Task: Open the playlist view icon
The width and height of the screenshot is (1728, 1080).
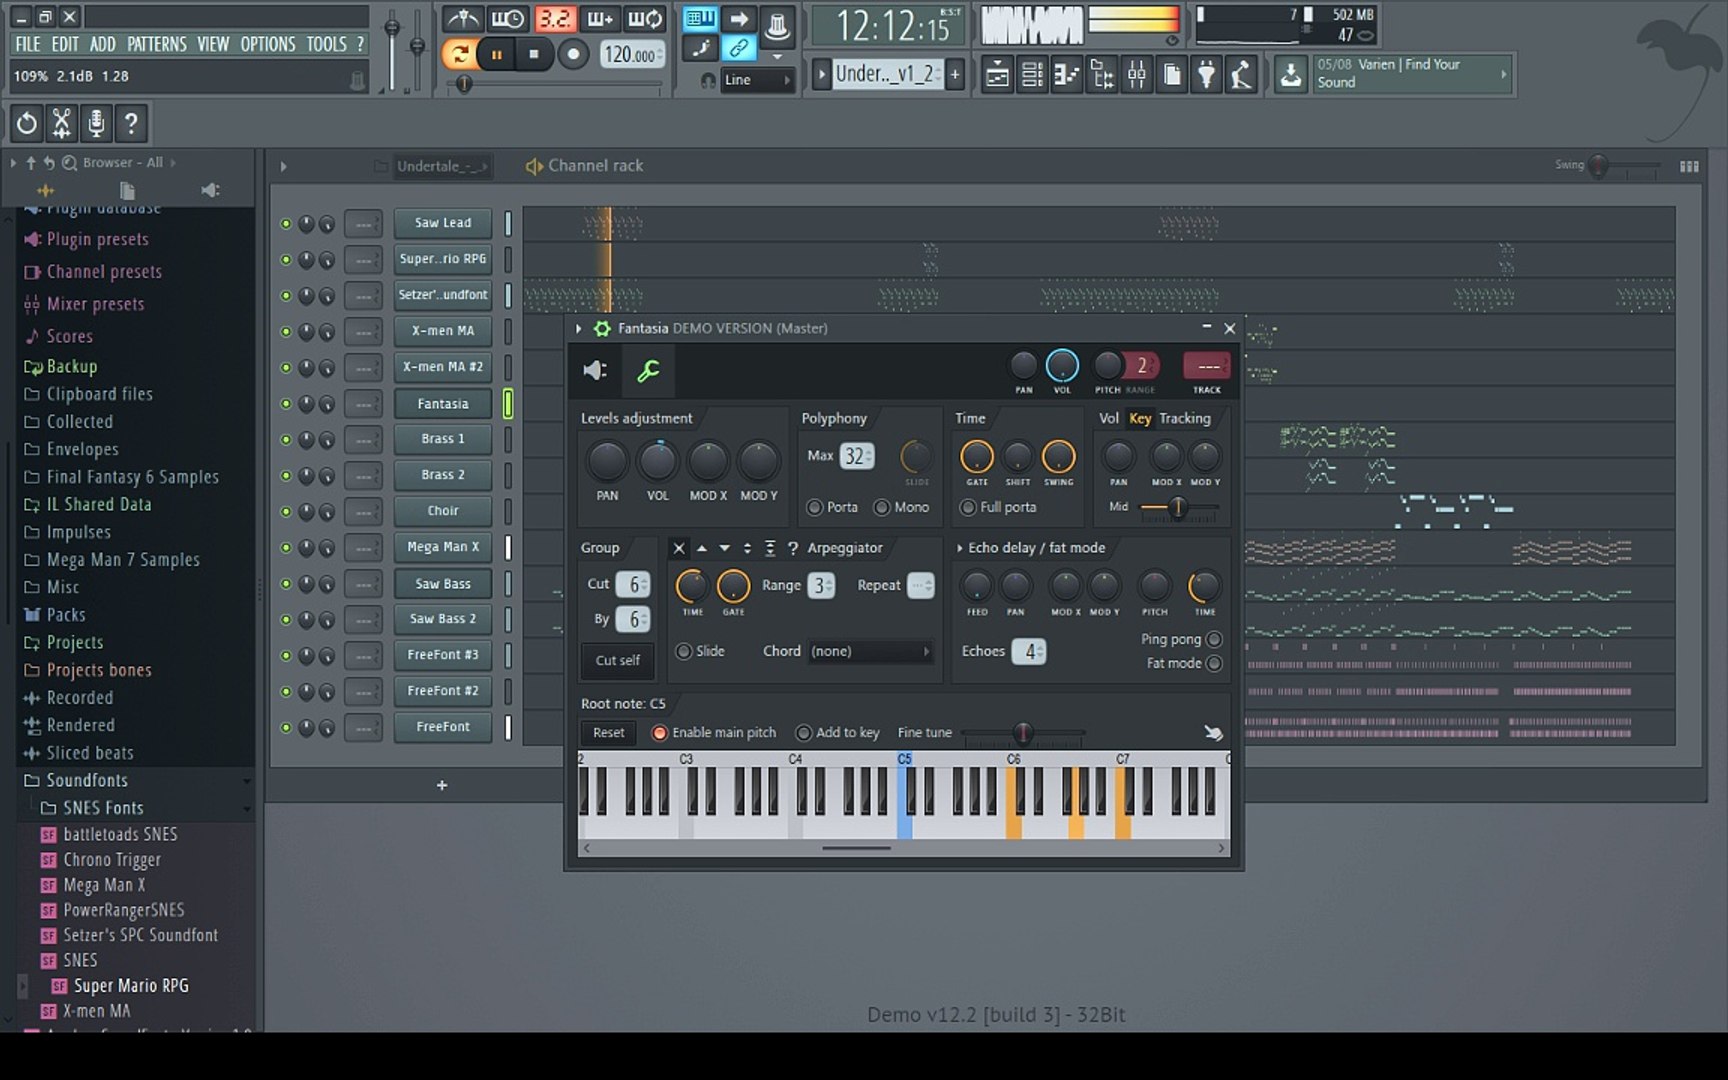Action: tap(997, 75)
